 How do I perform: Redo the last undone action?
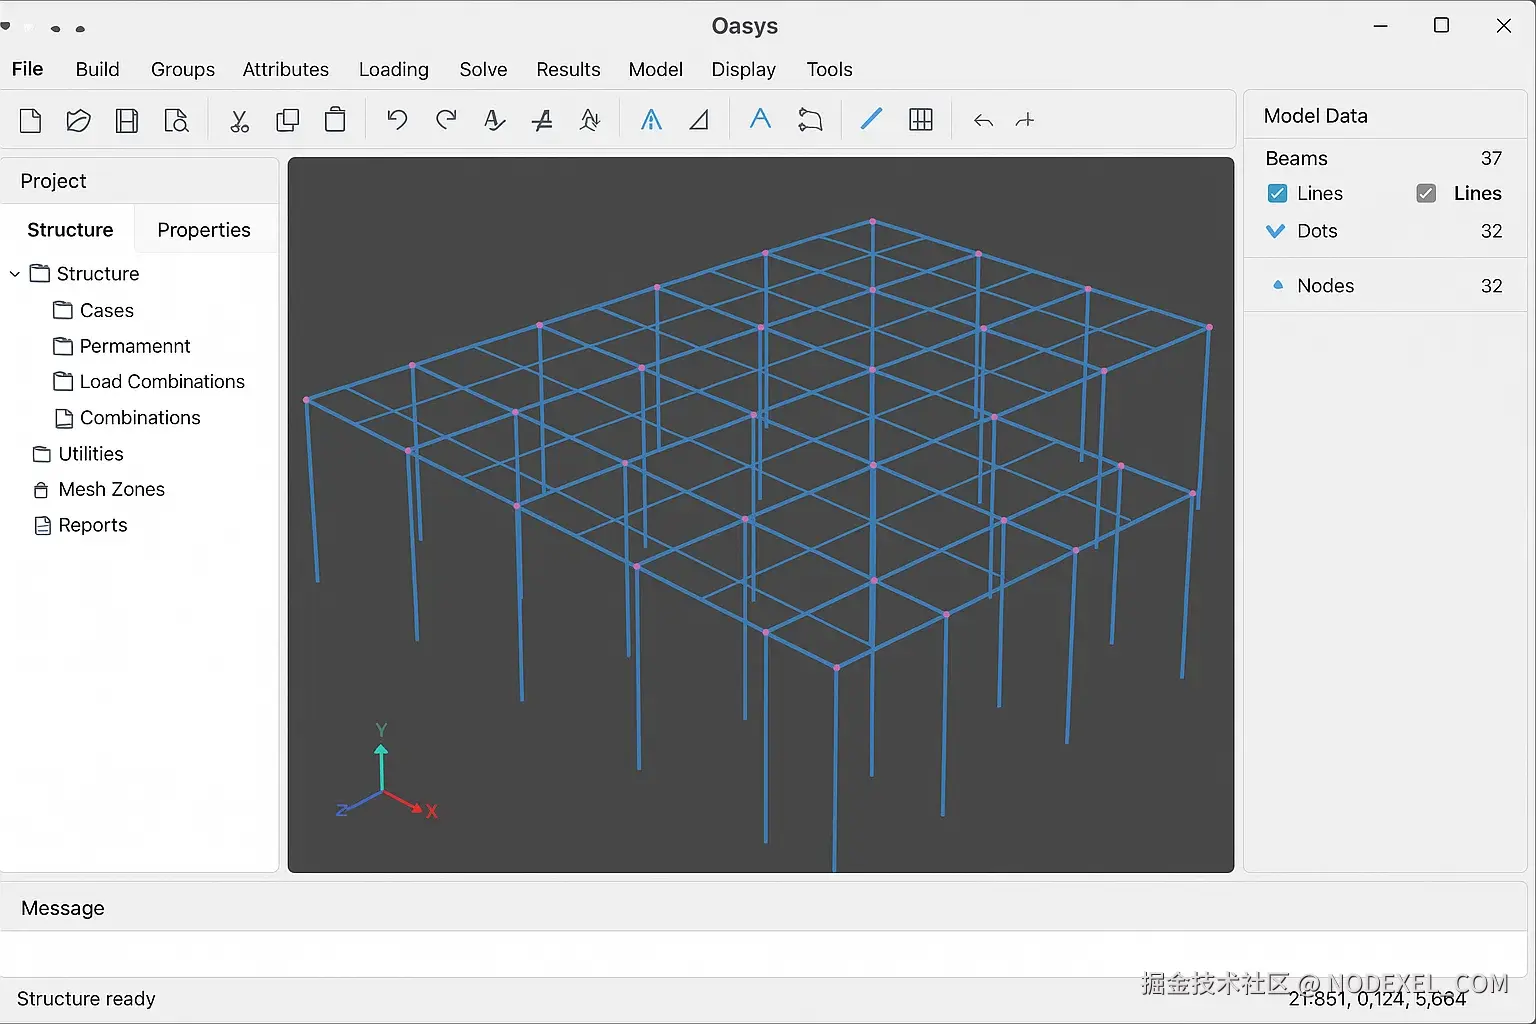[x=446, y=120]
